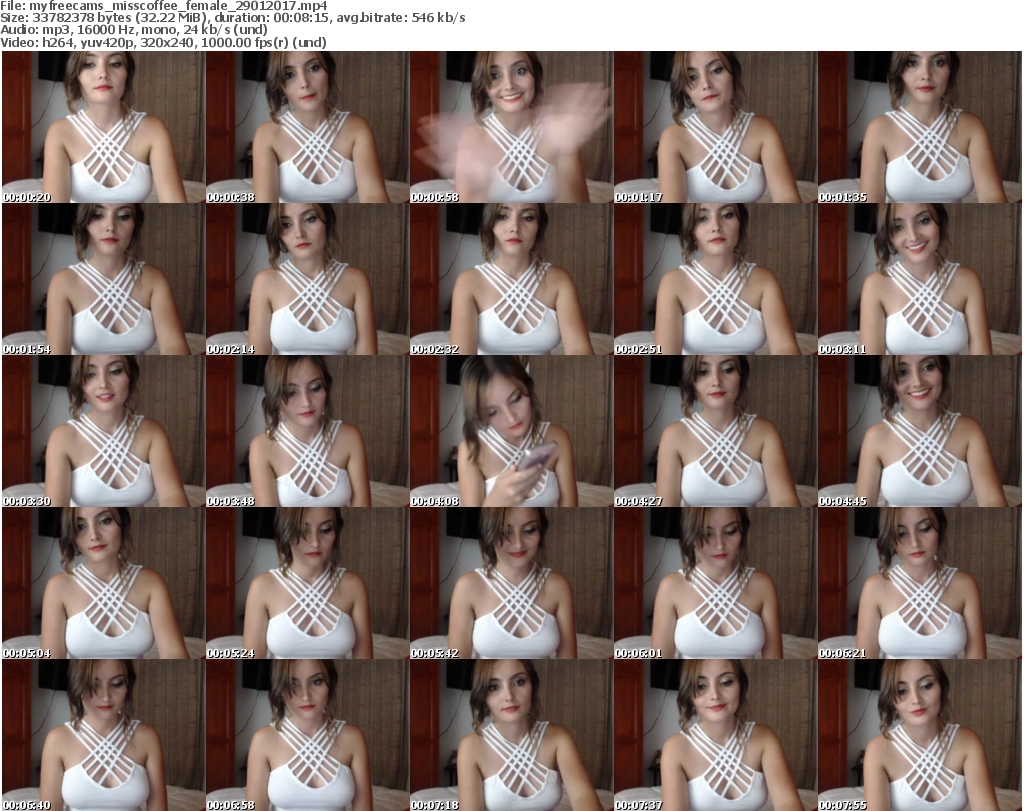Select the frame timestamped 00:04:45
1024x811 pixels.
(920, 432)
